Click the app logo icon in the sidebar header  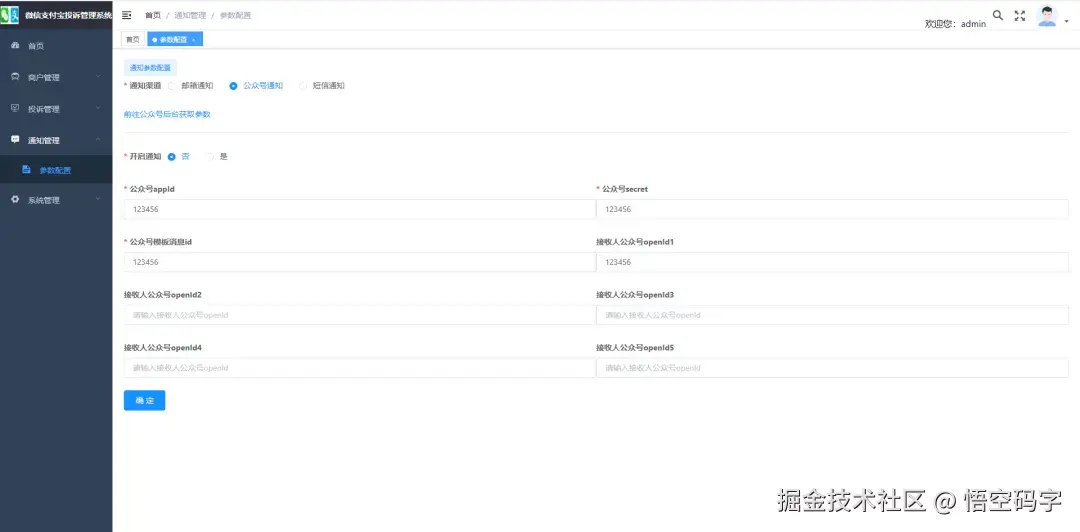coord(10,15)
